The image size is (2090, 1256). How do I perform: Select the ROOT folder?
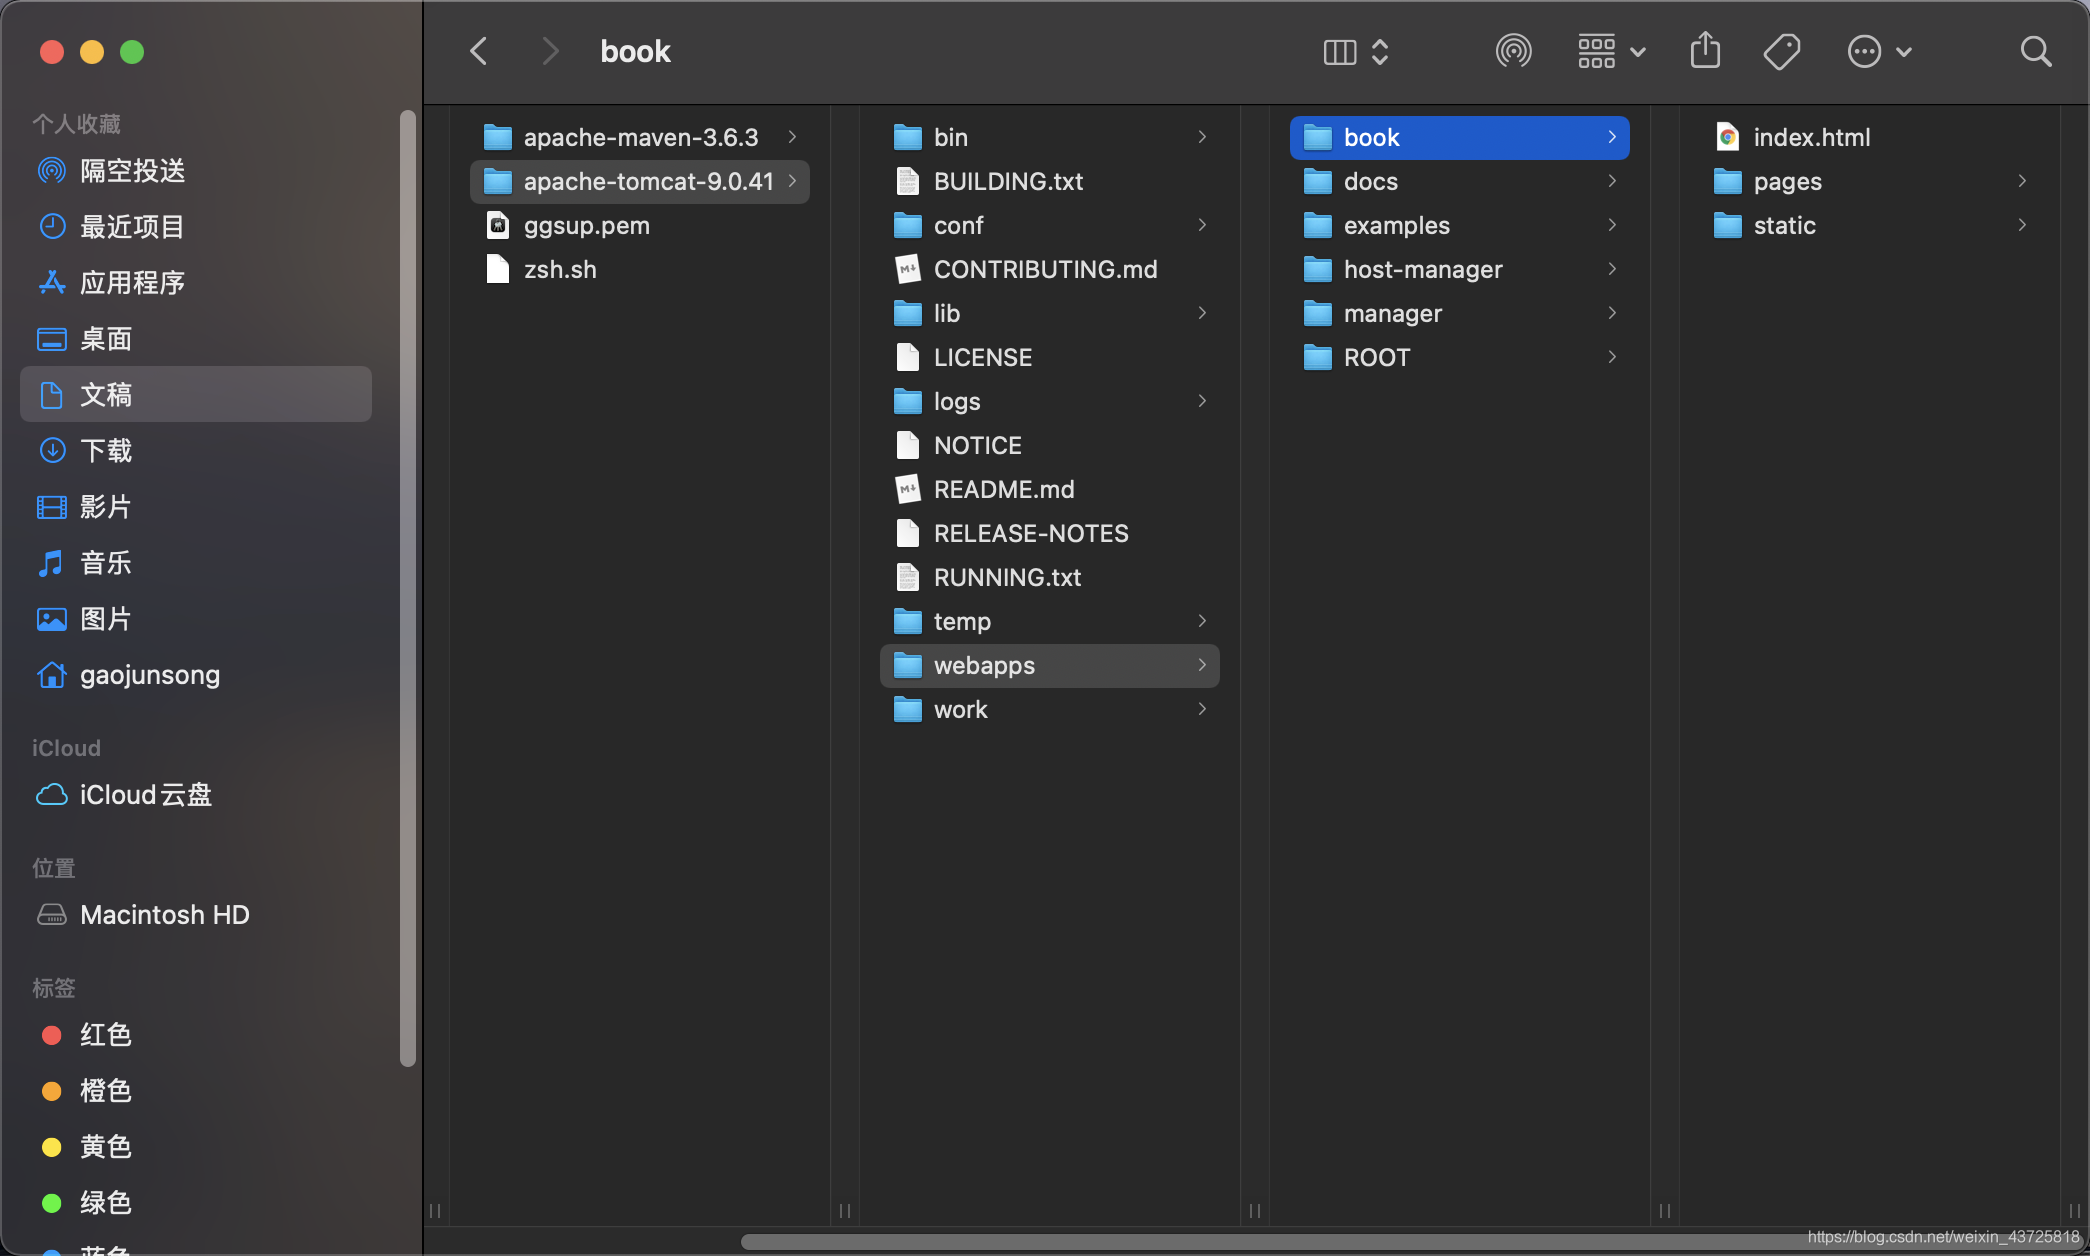pos(1460,357)
